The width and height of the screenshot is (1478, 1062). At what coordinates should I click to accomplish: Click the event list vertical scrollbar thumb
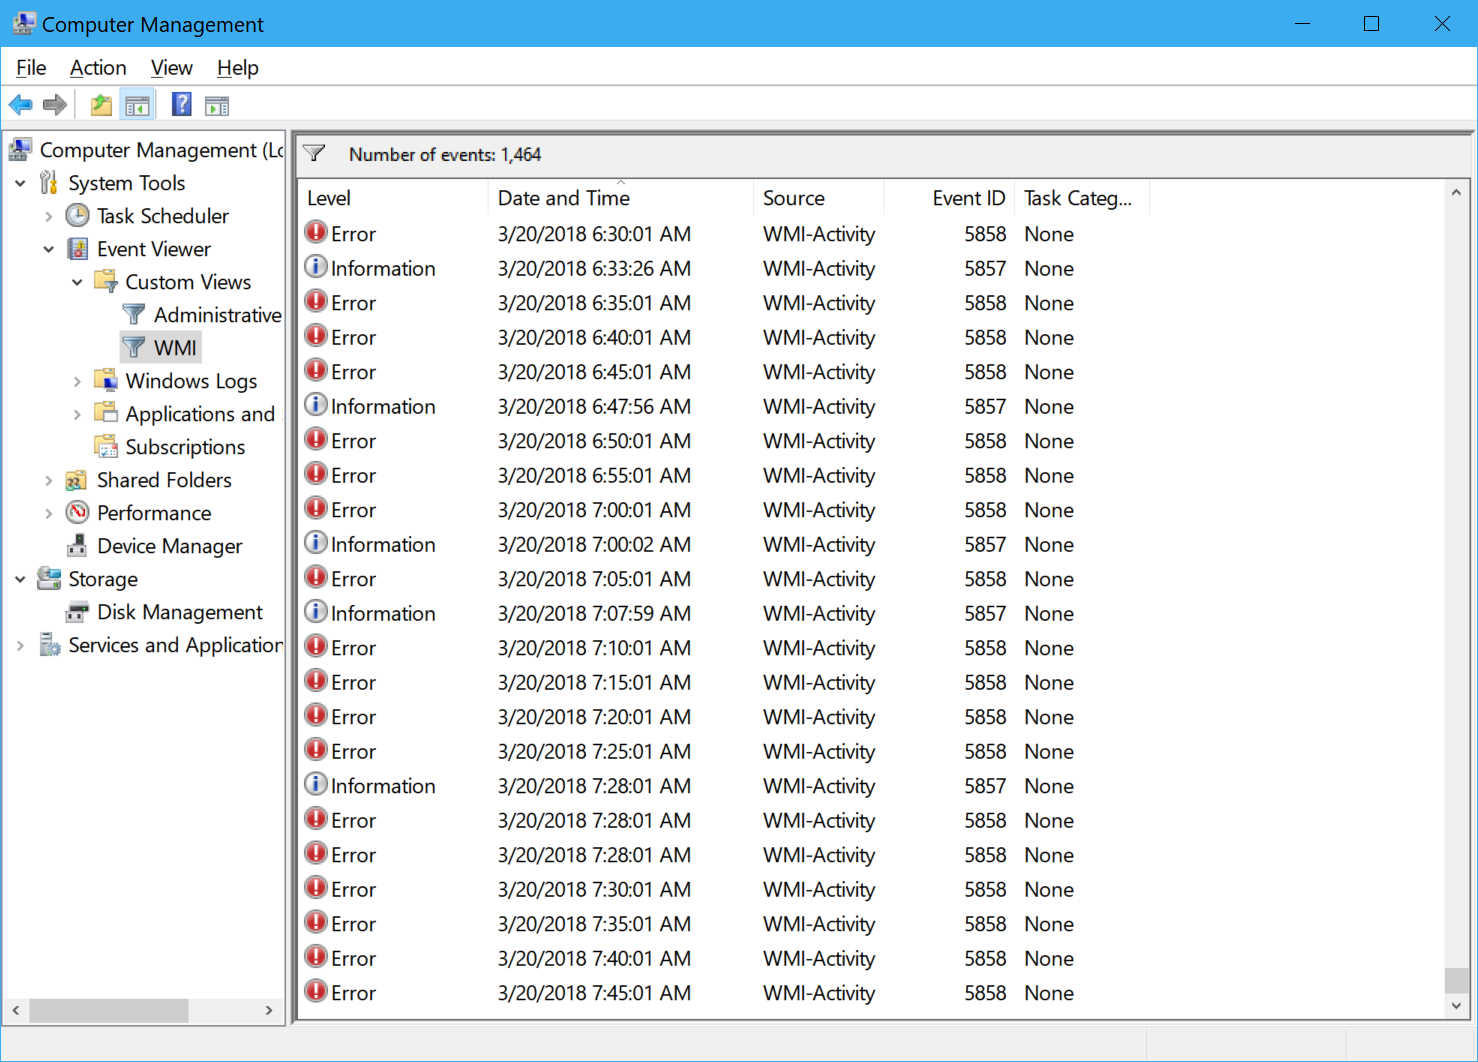(x=1456, y=980)
